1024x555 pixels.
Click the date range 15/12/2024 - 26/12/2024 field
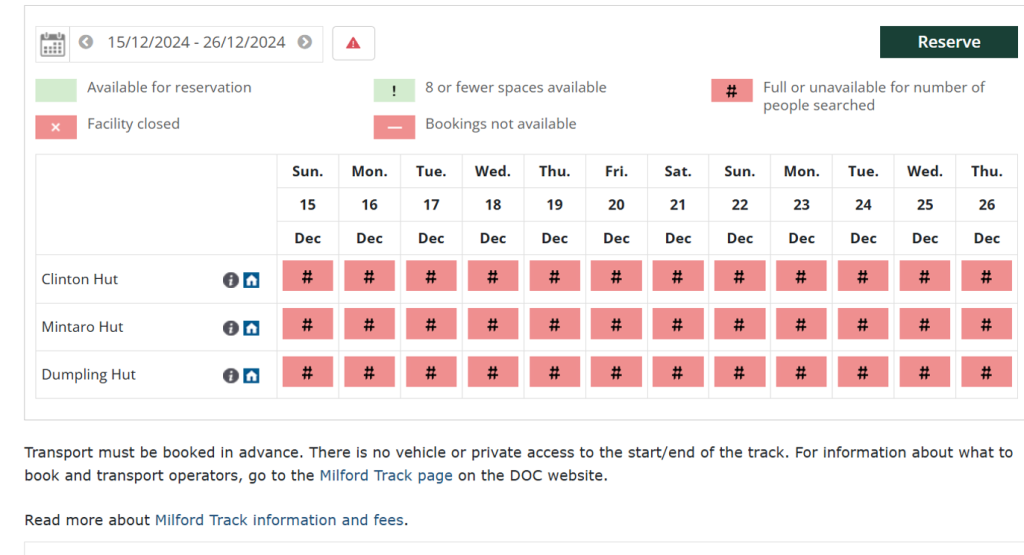click(x=196, y=43)
